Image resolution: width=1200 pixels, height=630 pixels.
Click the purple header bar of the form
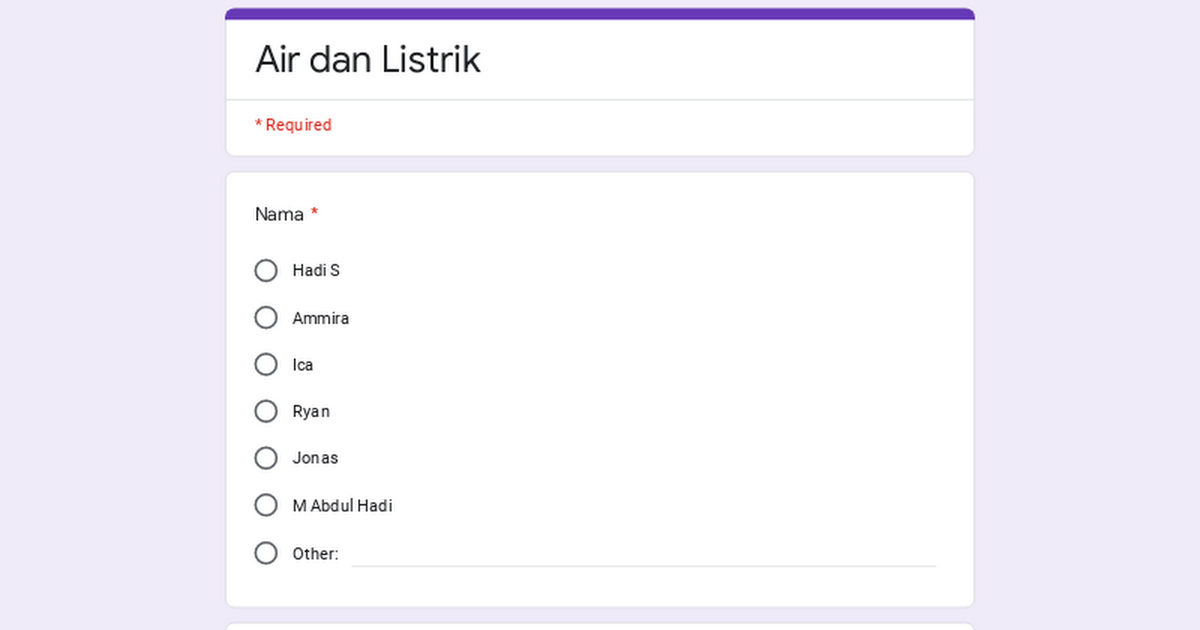(x=600, y=11)
